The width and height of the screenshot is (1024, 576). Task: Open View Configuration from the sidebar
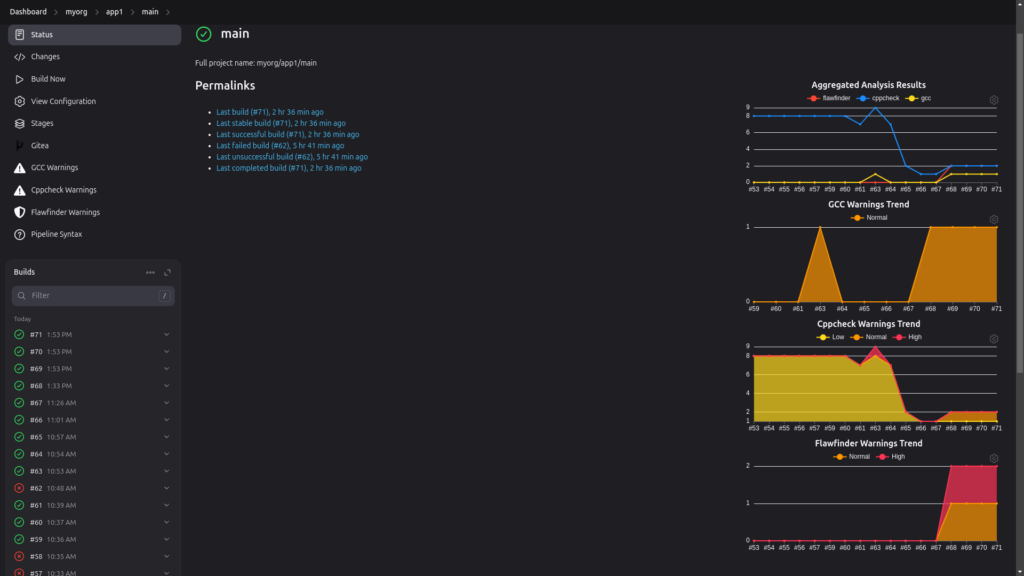tap(94, 101)
